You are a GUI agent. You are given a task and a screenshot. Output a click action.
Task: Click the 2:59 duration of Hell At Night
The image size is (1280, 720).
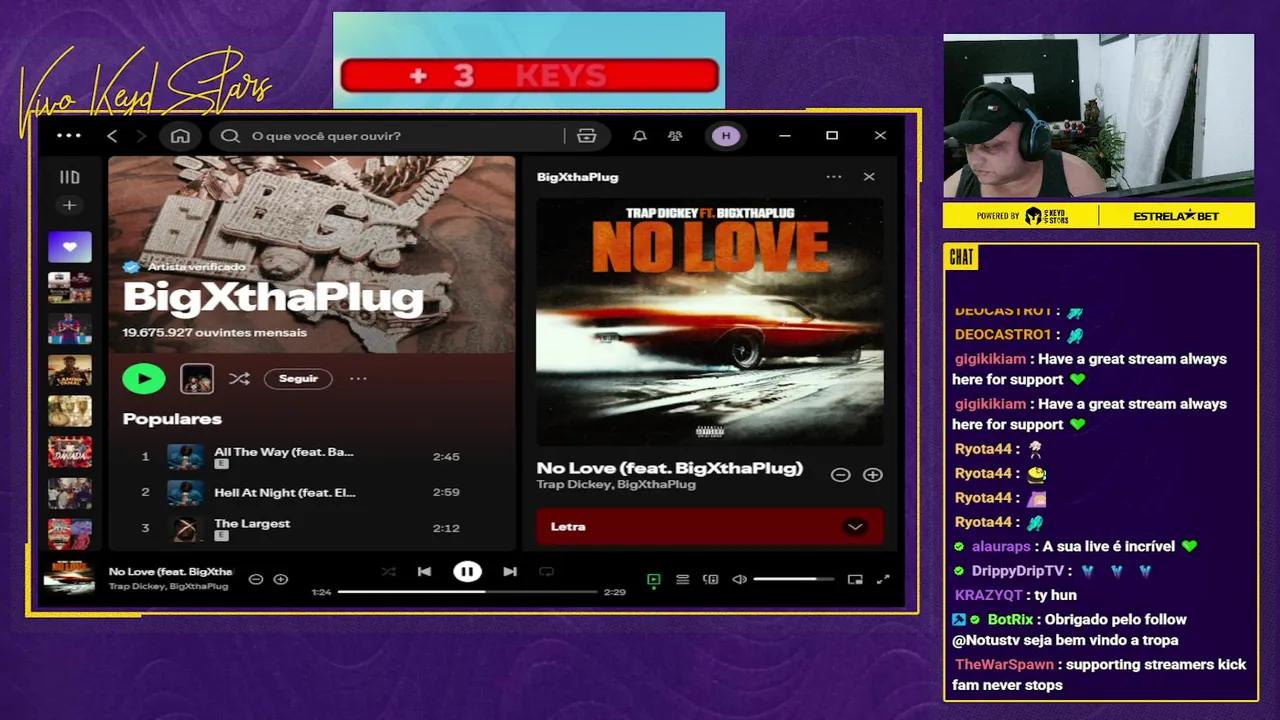446,492
